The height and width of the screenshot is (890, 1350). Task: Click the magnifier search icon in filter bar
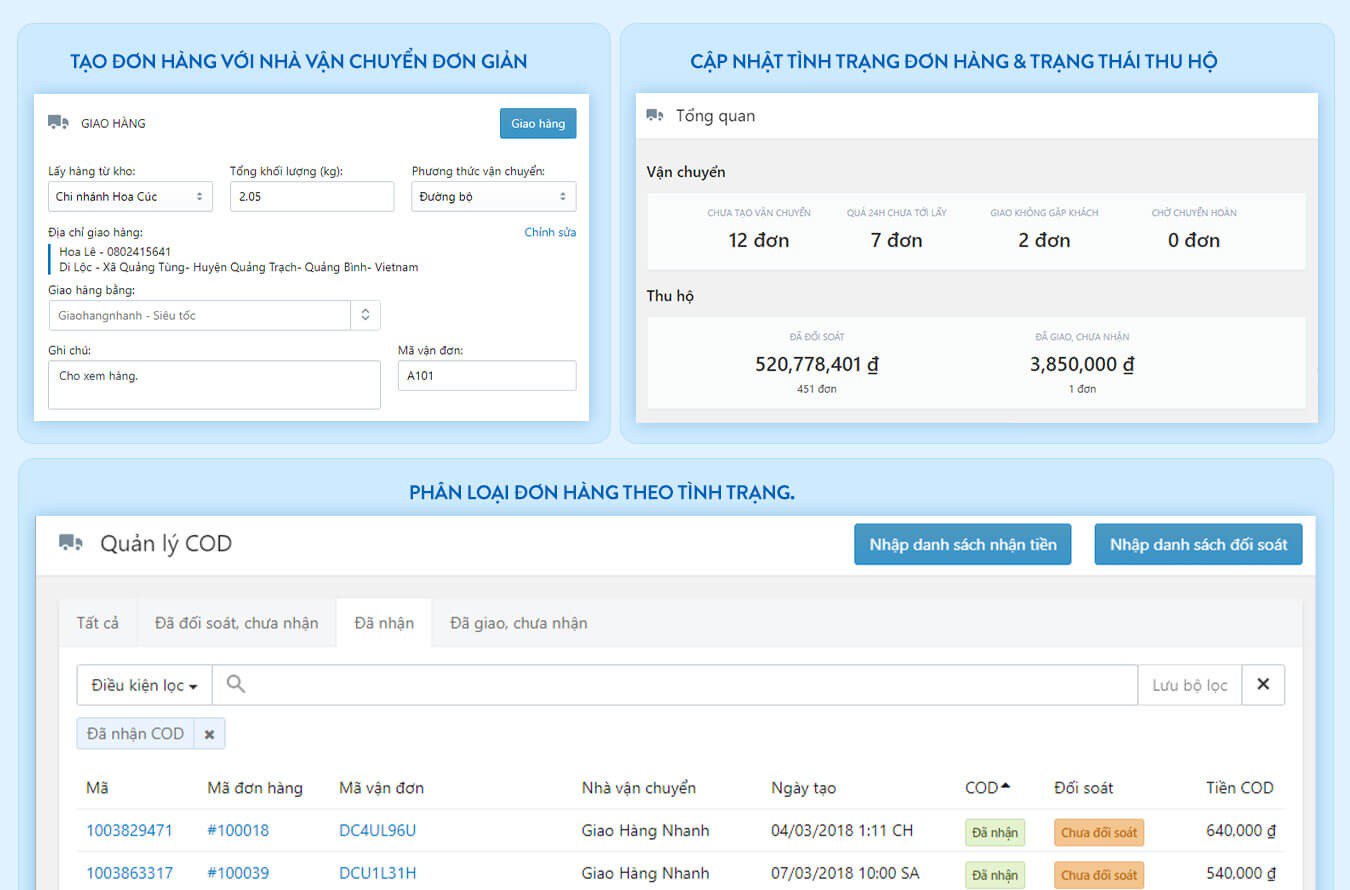click(x=236, y=684)
